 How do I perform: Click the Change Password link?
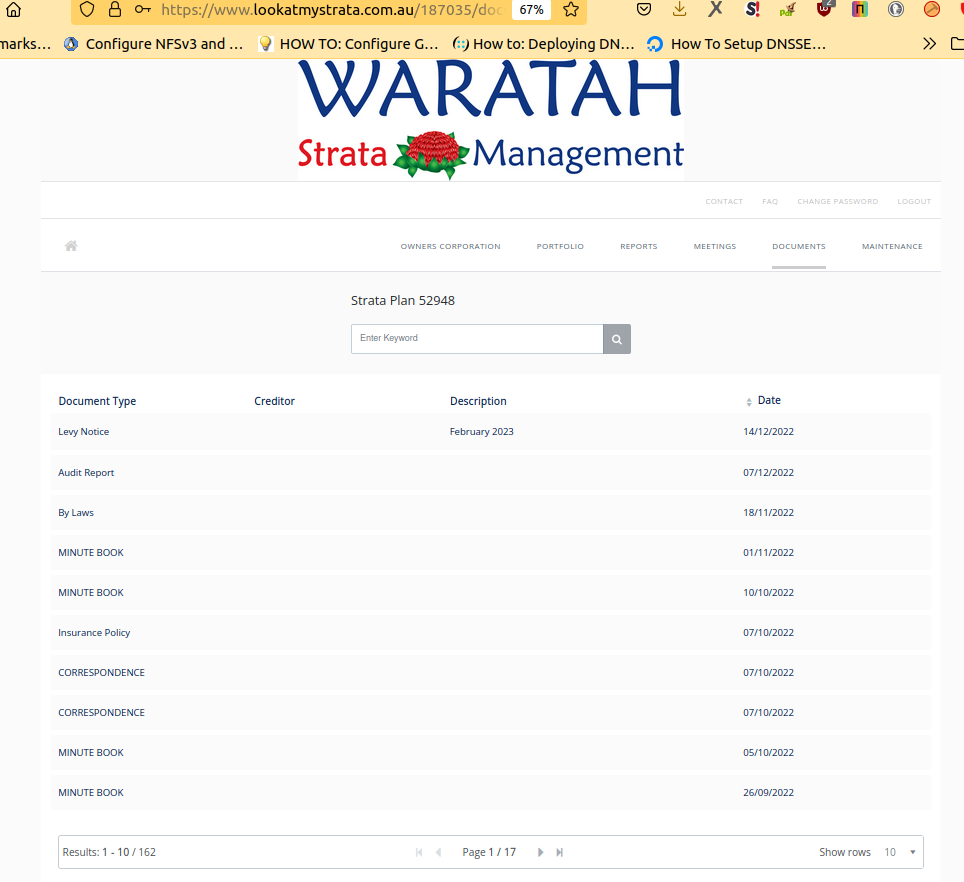pyautogui.click(x=837, y=201)
